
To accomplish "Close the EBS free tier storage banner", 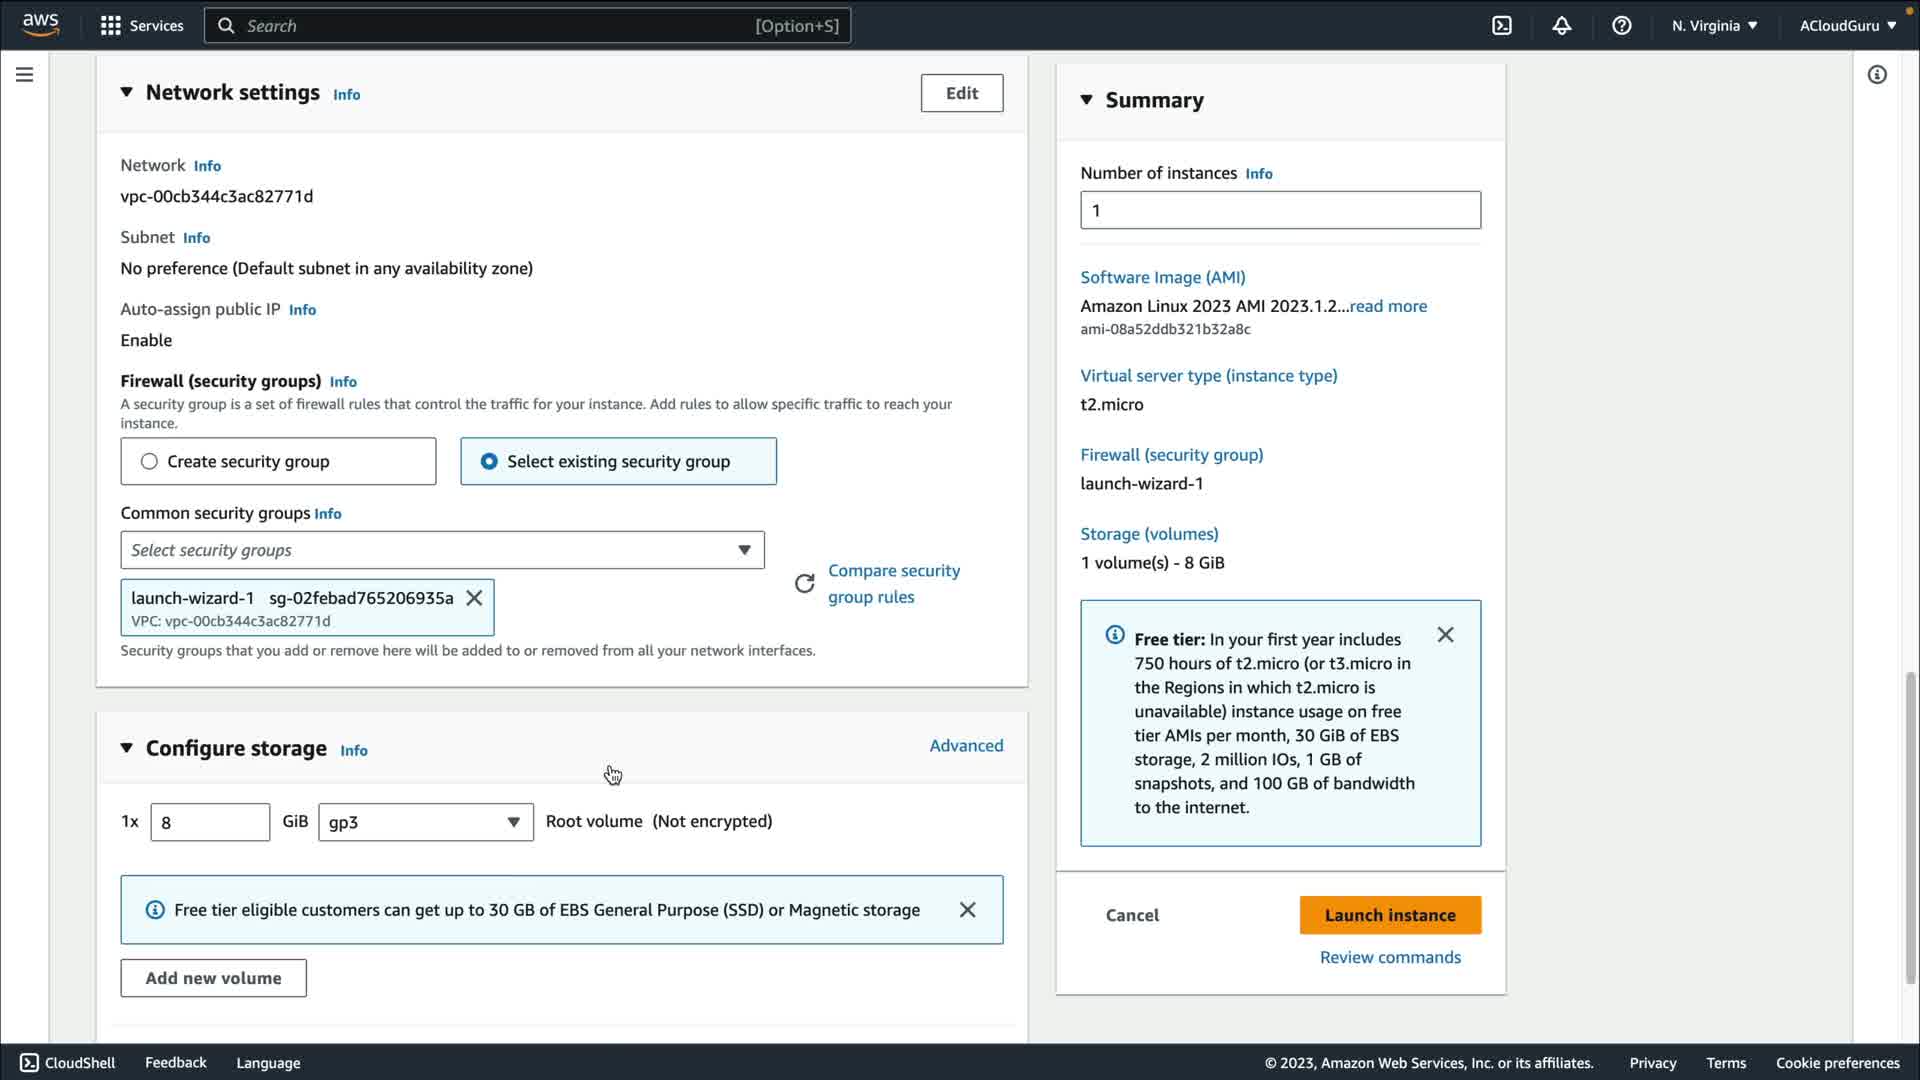I will coord(967,910).
